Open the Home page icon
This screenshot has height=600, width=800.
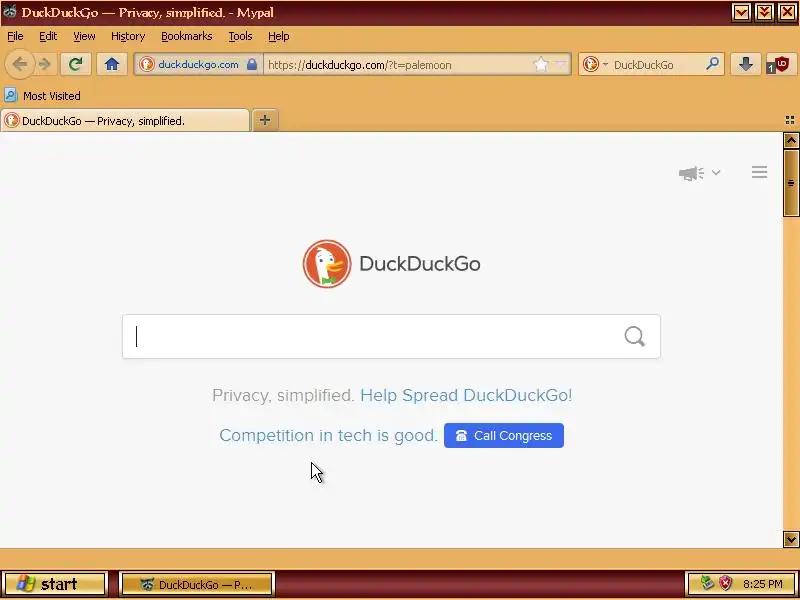coord(112,64)
